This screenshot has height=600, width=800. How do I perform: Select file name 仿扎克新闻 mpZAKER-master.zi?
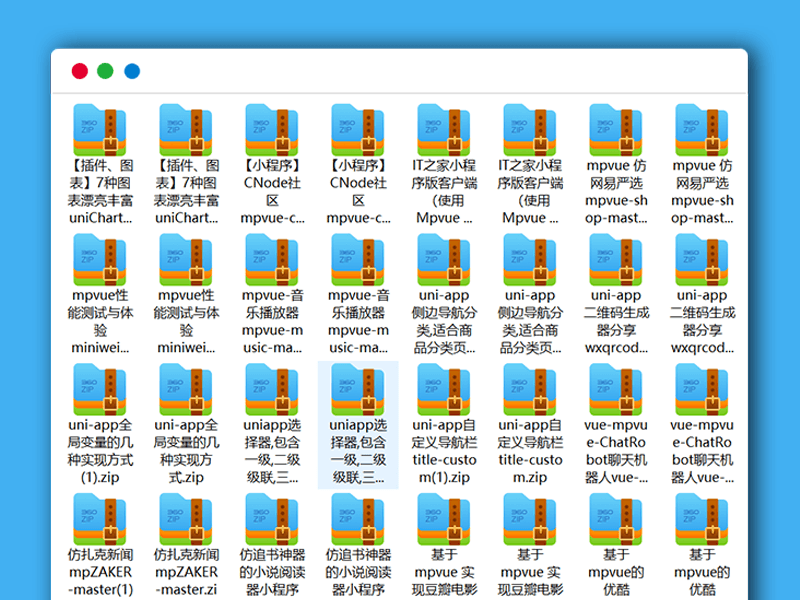[x=186, y=572]
